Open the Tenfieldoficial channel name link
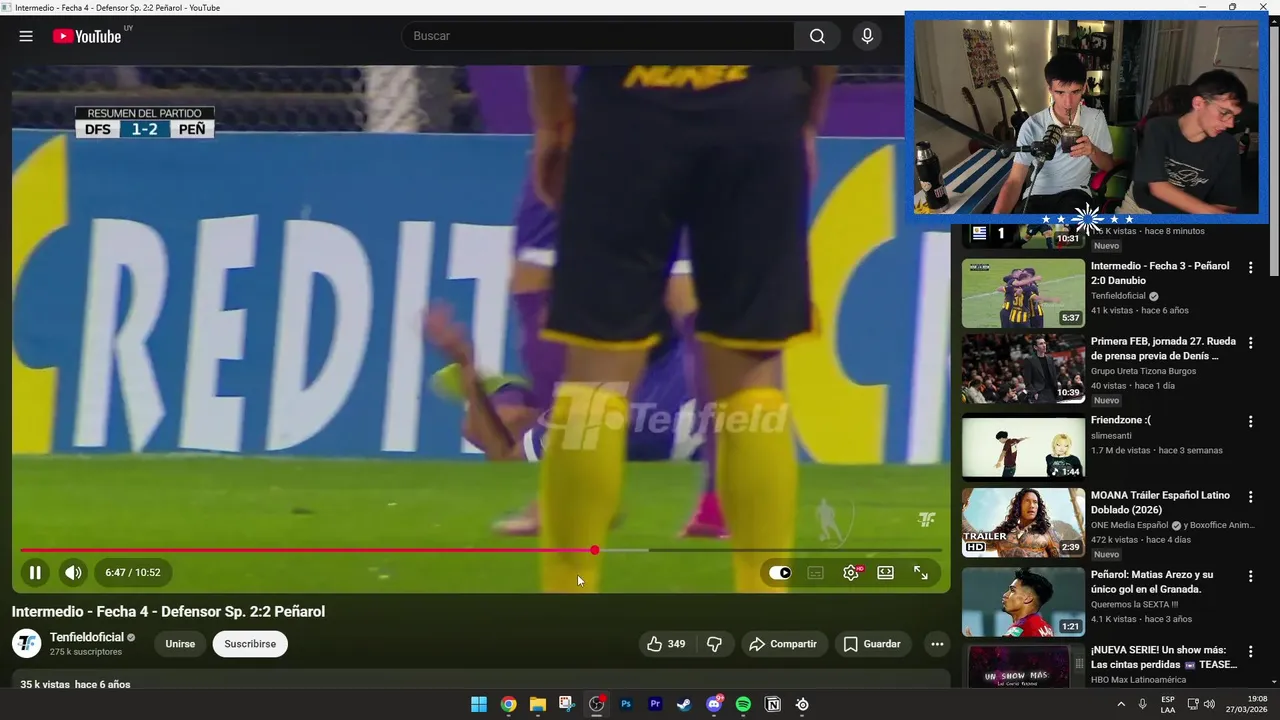Screen dimensions: 1280x720 tap(87, 637)
